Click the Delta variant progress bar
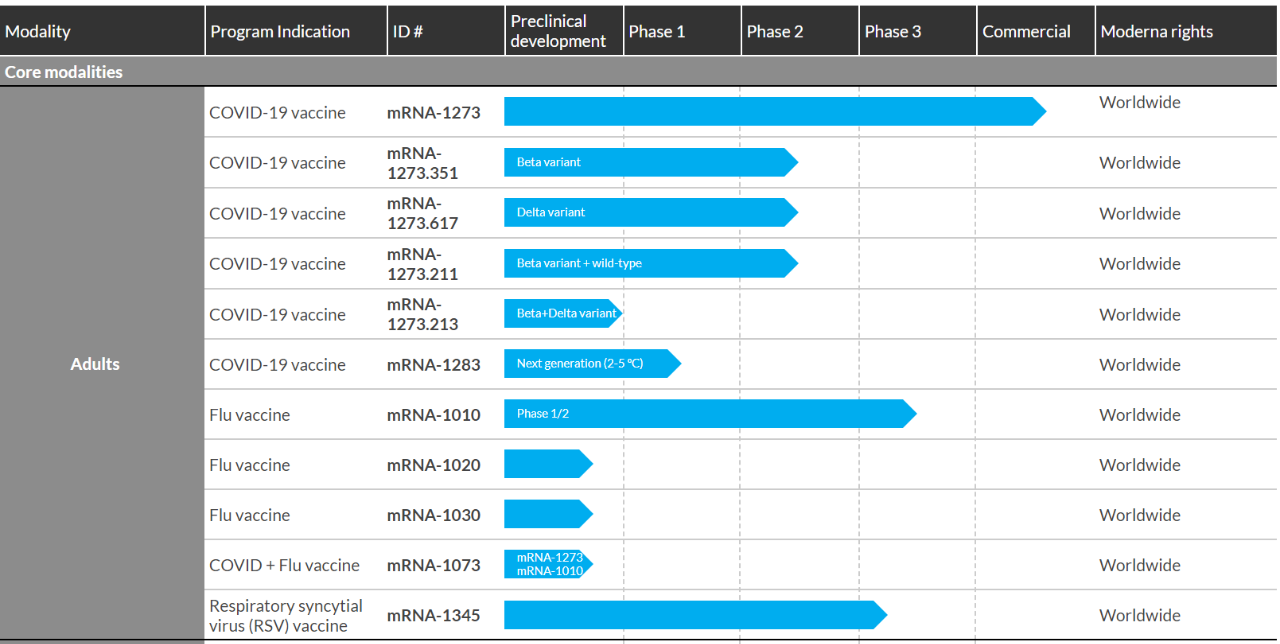The height and width of the screenshot is (644, 1280). [651, 212]
